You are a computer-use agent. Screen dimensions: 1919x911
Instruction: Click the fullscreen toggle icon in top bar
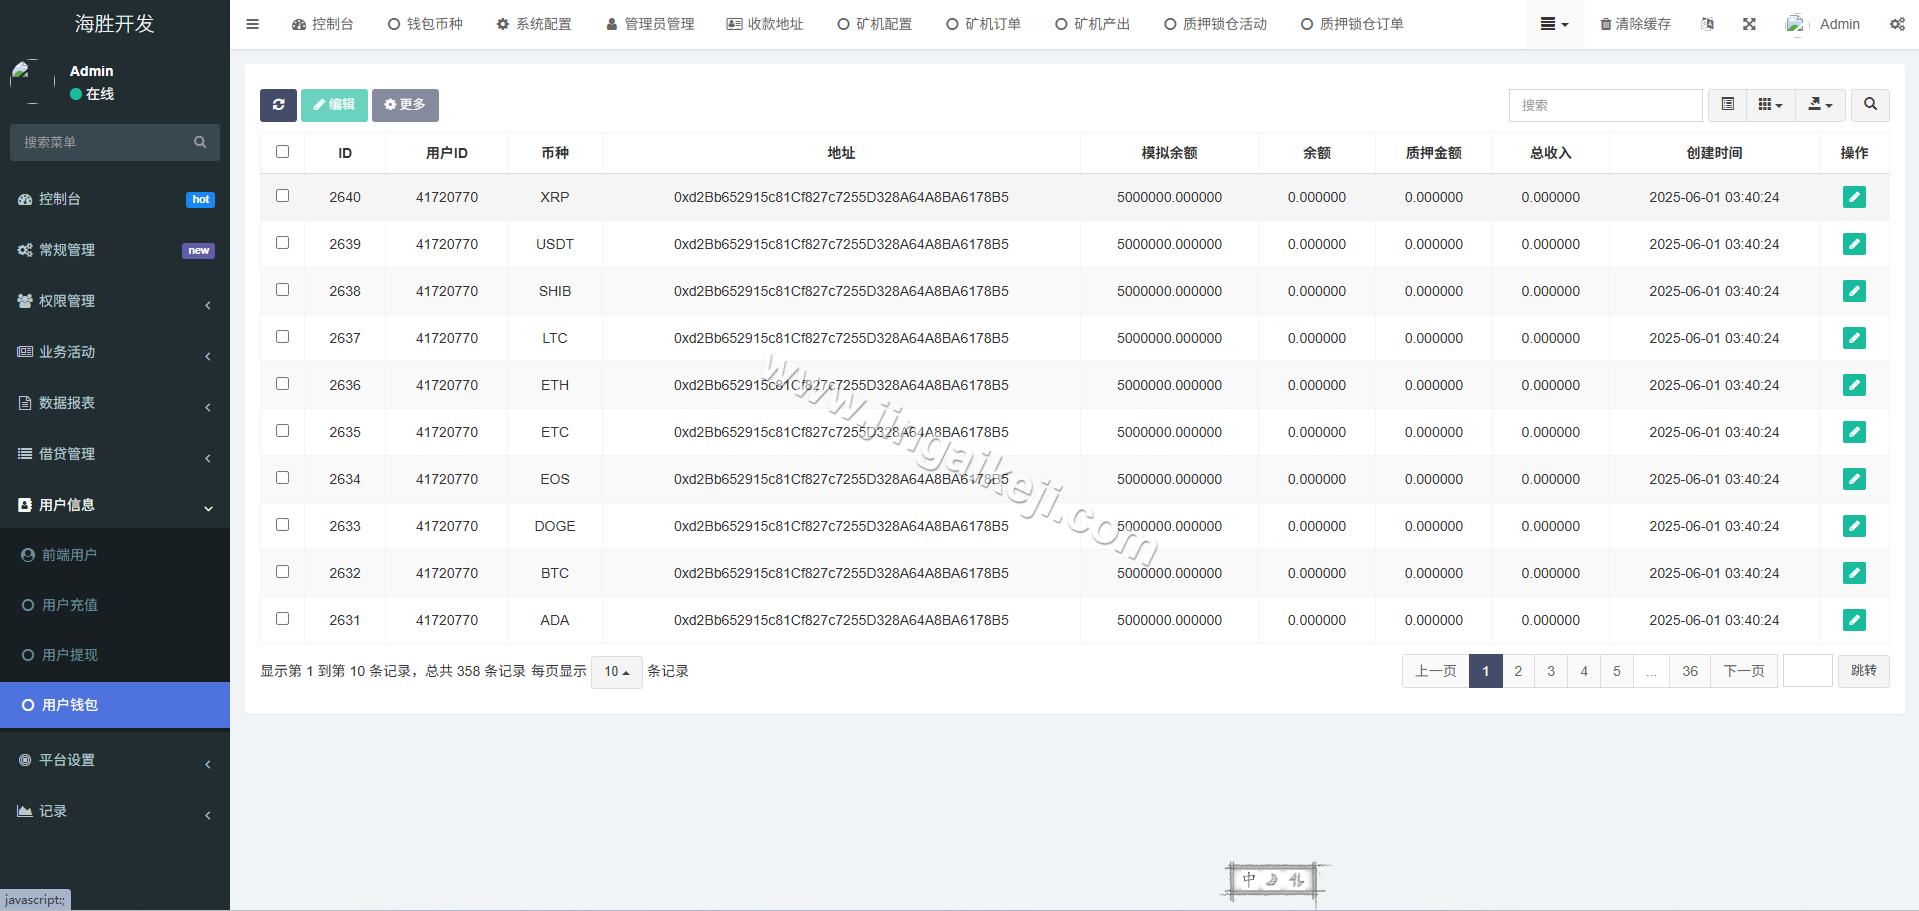click(x=1748, y=23)
